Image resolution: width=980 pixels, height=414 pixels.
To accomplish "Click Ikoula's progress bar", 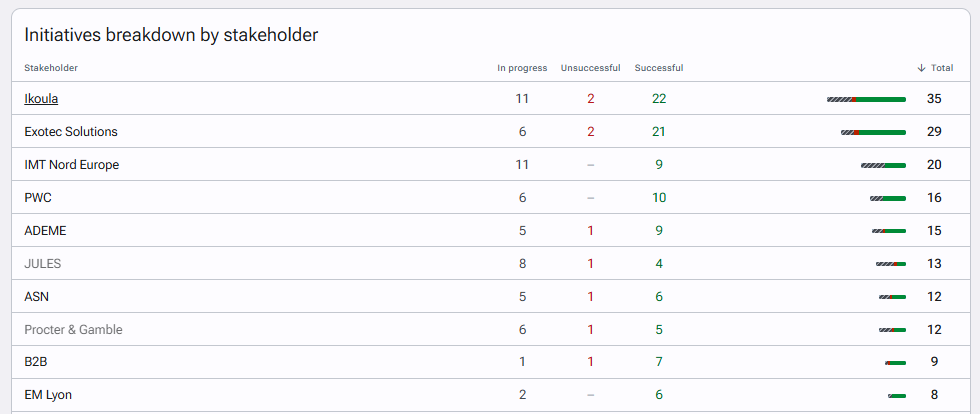I will click(x=866, y=99).
